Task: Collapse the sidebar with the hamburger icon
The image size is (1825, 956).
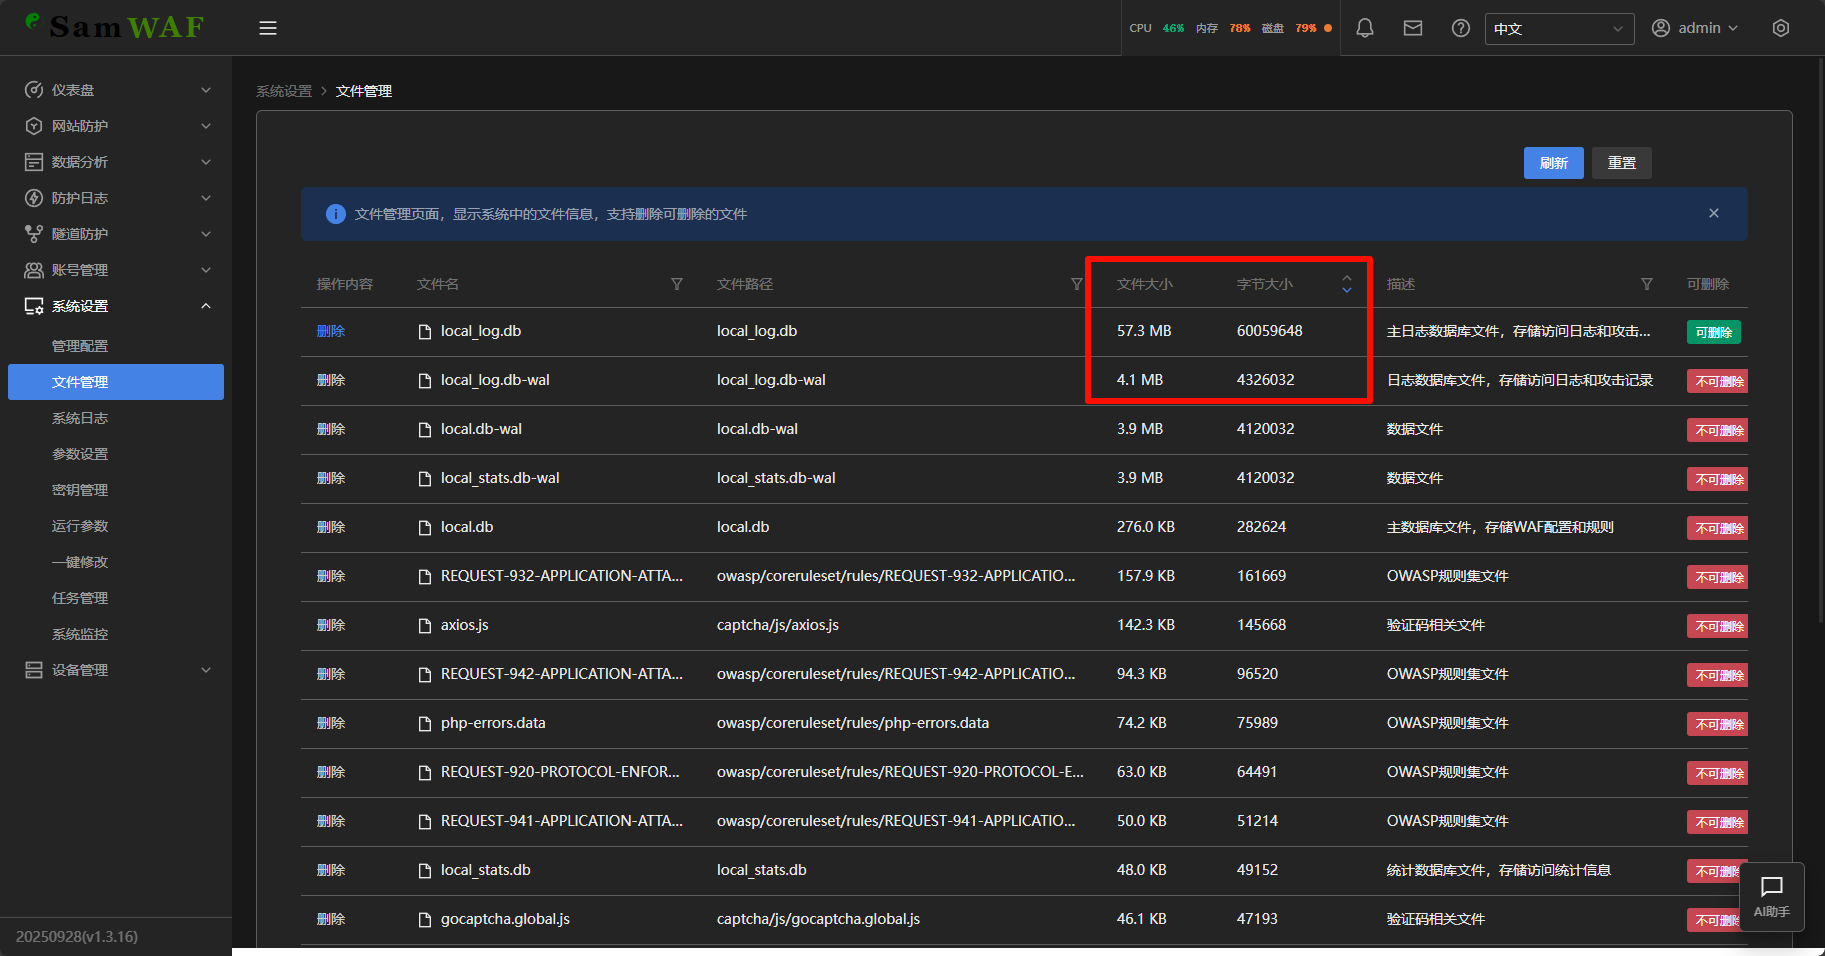Action: tap(268, 28)
